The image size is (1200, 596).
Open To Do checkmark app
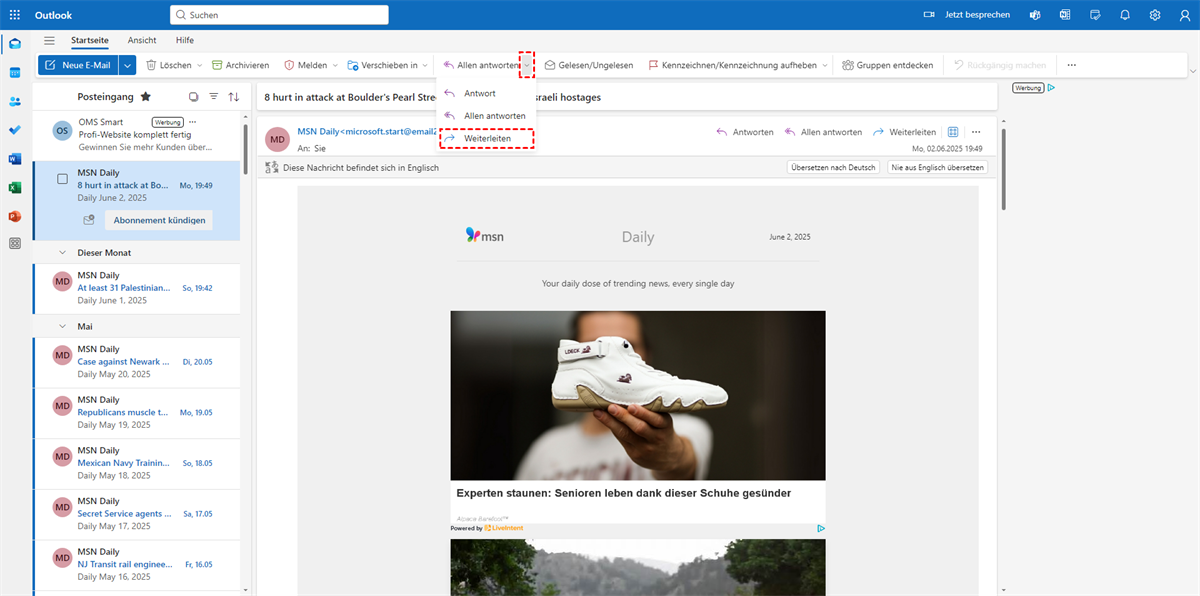click(14, 130)
